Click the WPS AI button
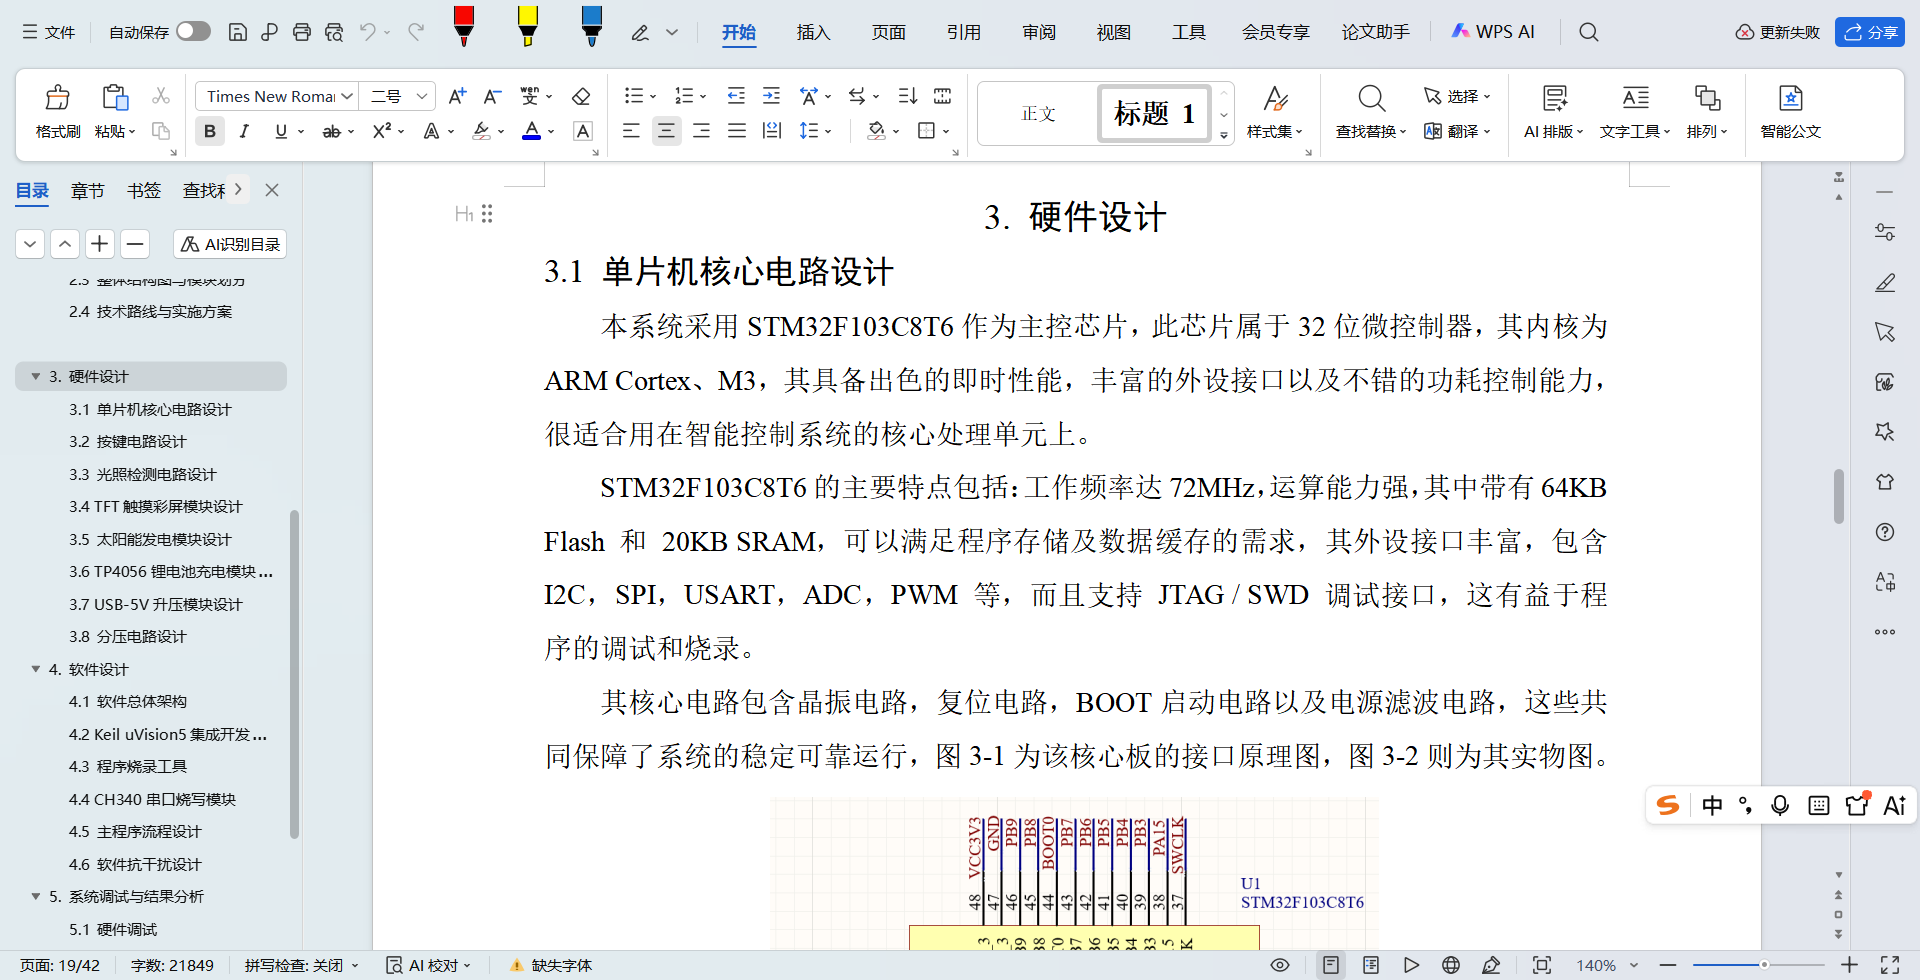Viewport: 1920px width, 980px height. click(1492, 32)
